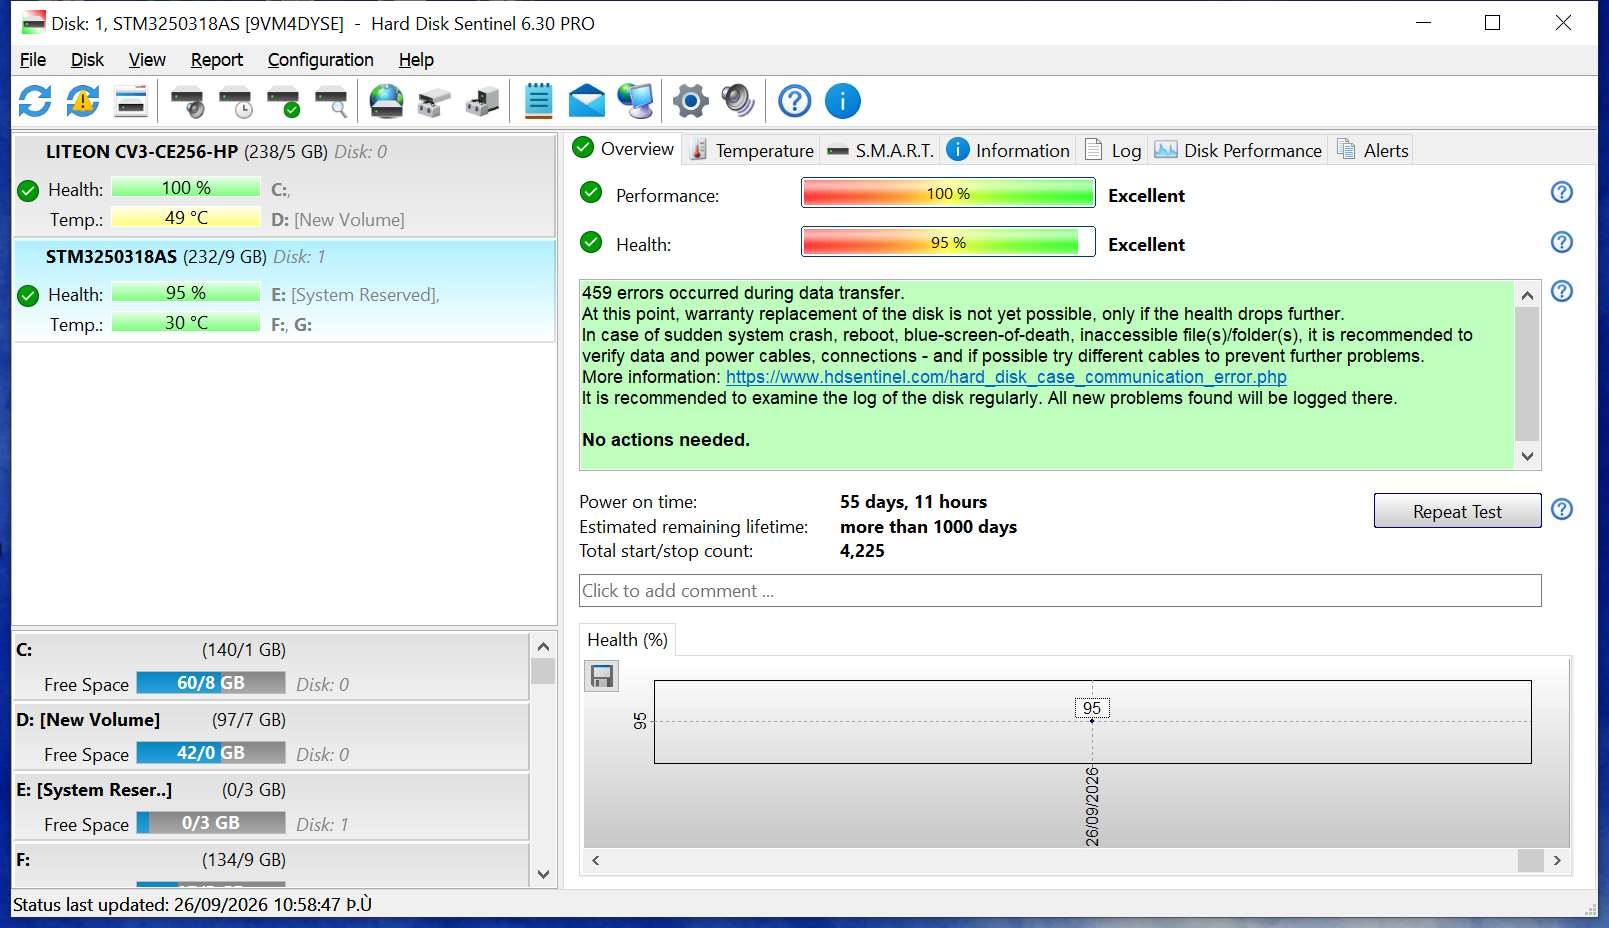Viewport: 1609px width, 928px height.
Task: Save the health chart with floppy icon
Action: coord(602,677)
